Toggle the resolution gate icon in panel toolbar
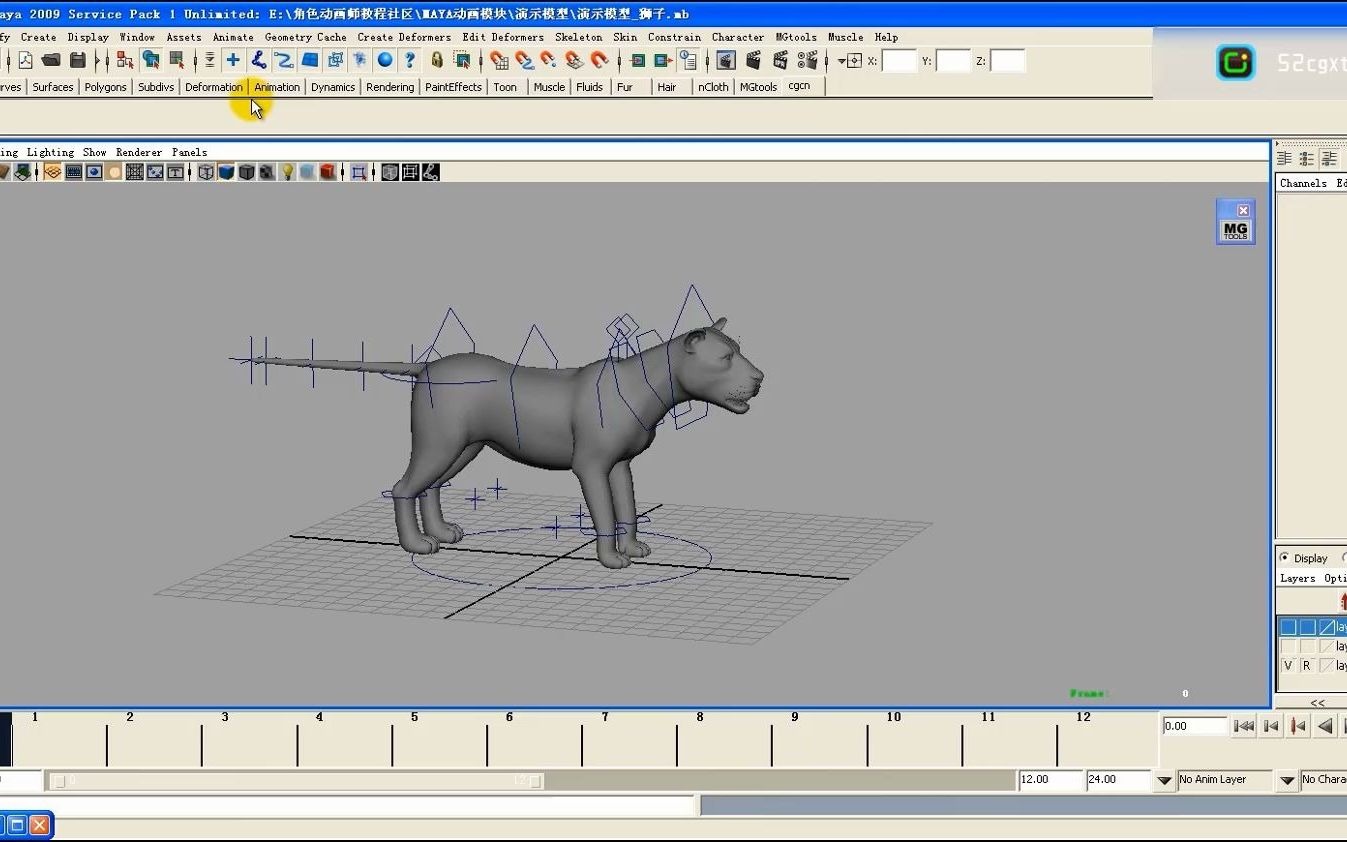The image size is (1347, 842). pos(94,172)
